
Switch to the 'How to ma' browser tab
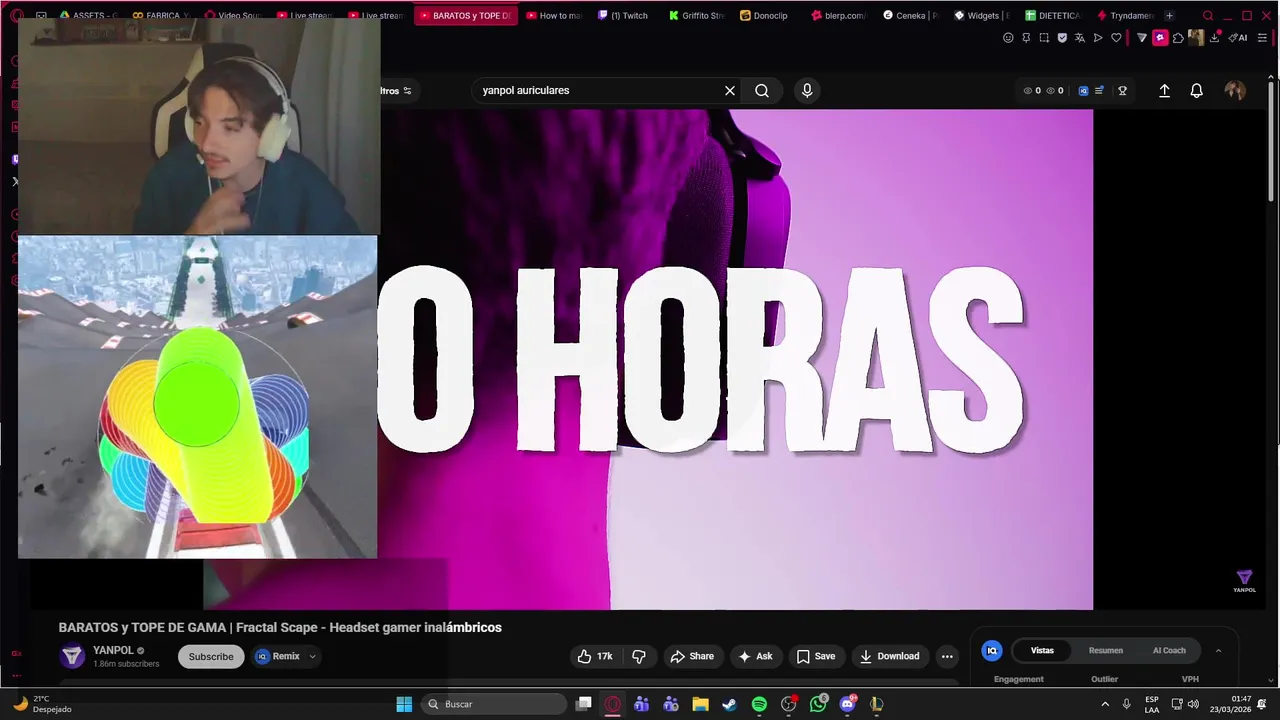click(x=553, y=15)
